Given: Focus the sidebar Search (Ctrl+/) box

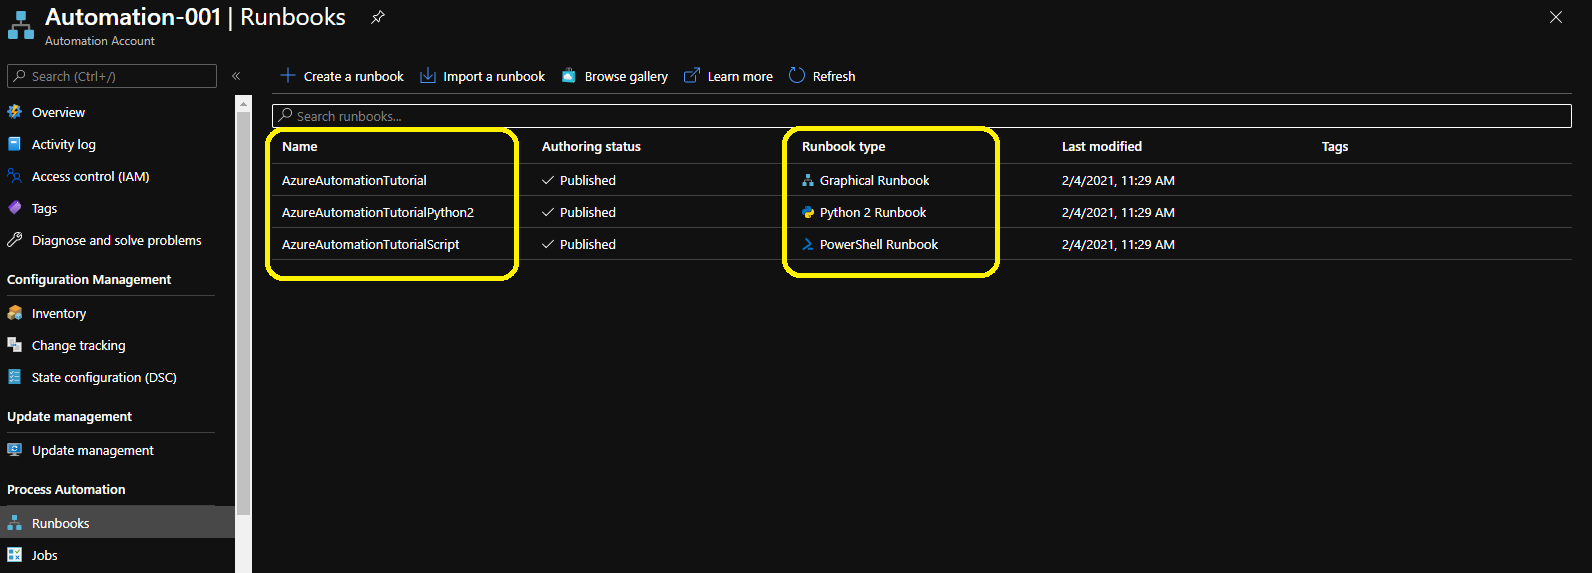Looking at the screenshot, I should click(x=112, y=76).
